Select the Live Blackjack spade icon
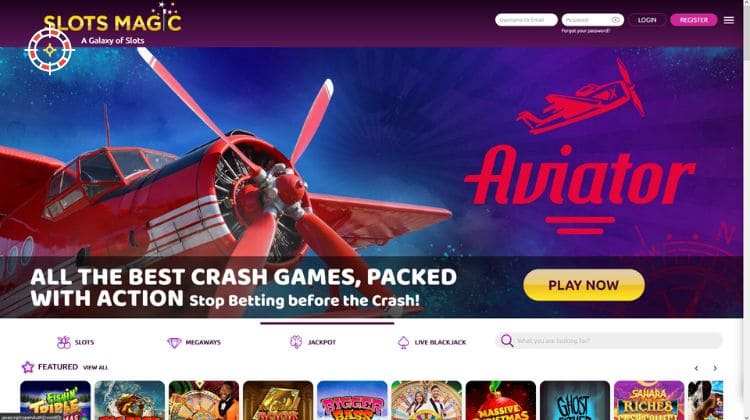The width and height of the screenshot is (750, 420). point(403,343)
